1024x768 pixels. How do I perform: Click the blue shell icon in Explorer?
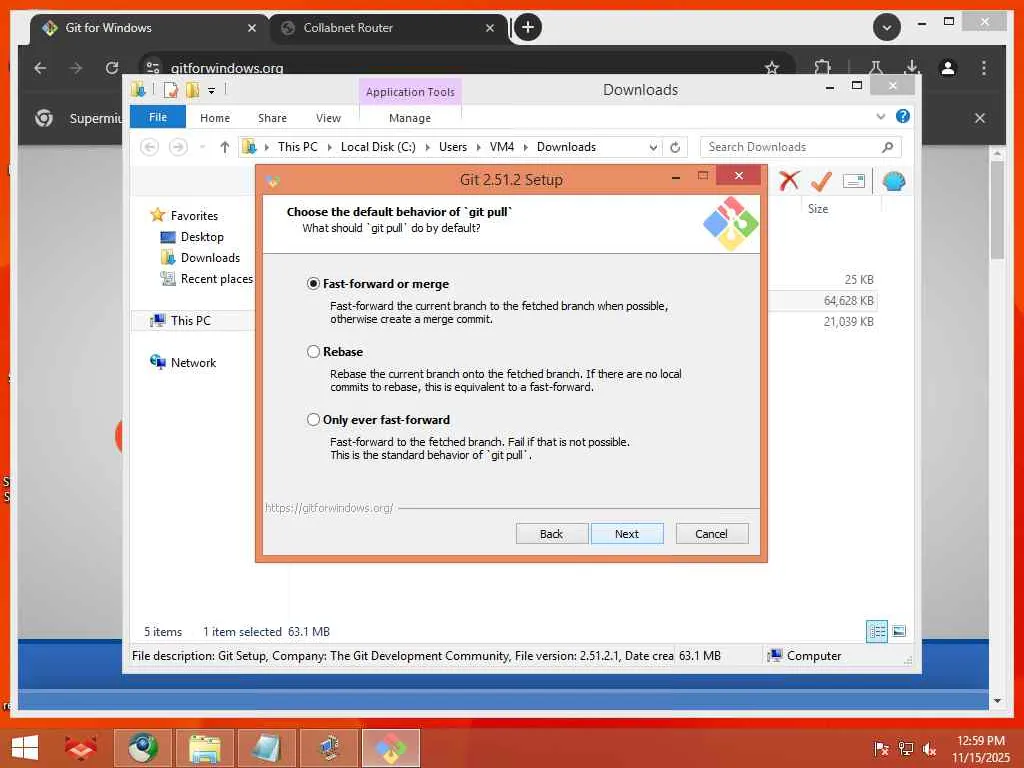(893, 181)
